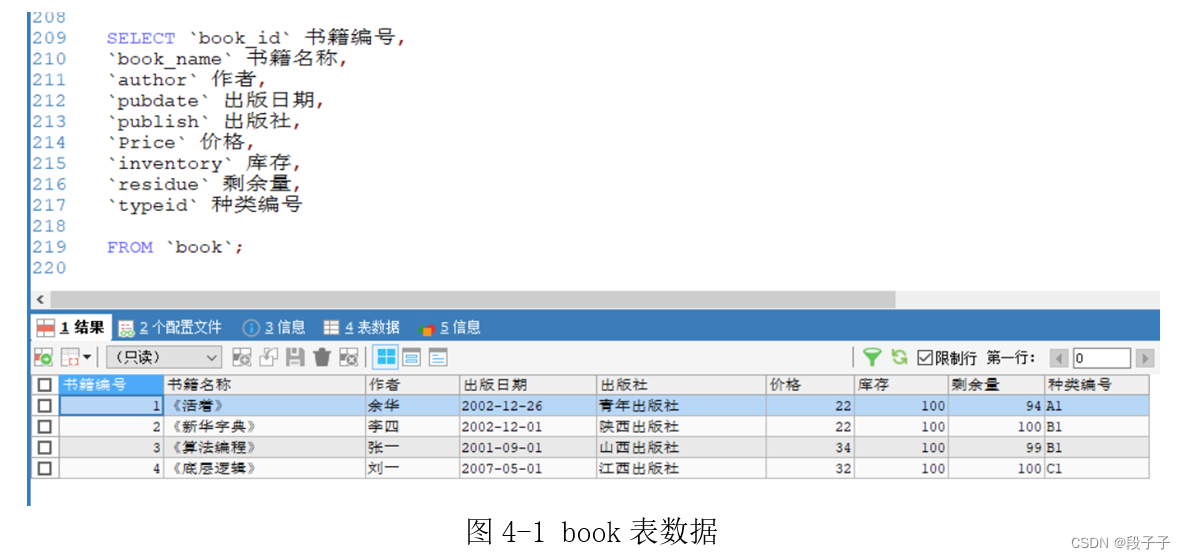Select the author cell 余华
Image resolution: width=1186 pixels, height=559 pixels.
click(x=412, y=406)
